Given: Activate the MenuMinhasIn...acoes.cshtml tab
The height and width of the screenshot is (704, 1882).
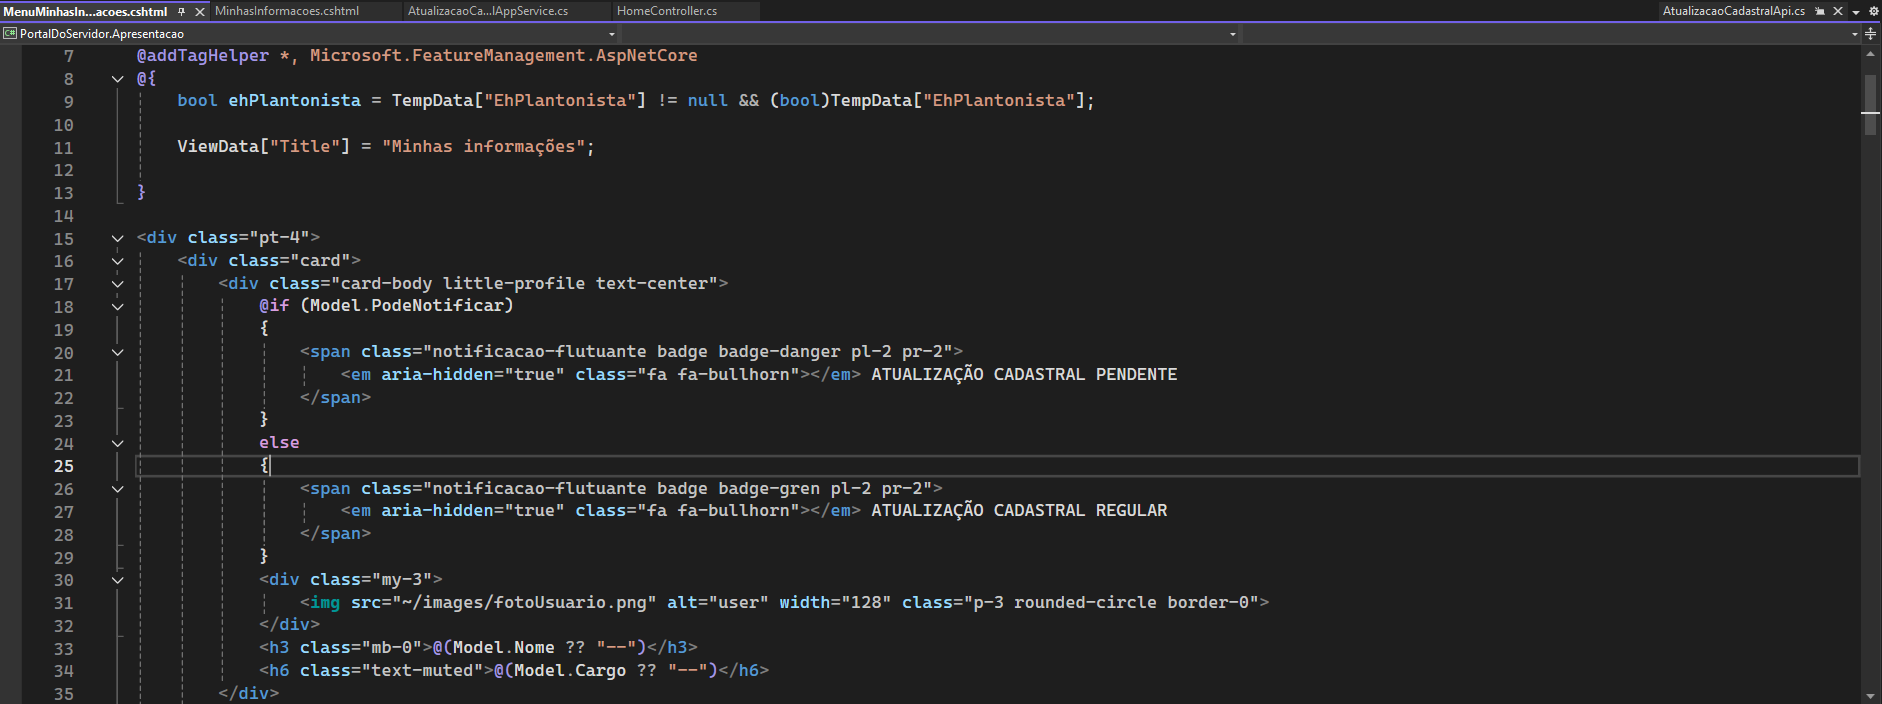Looking at the screenshot, I should 85,11.
